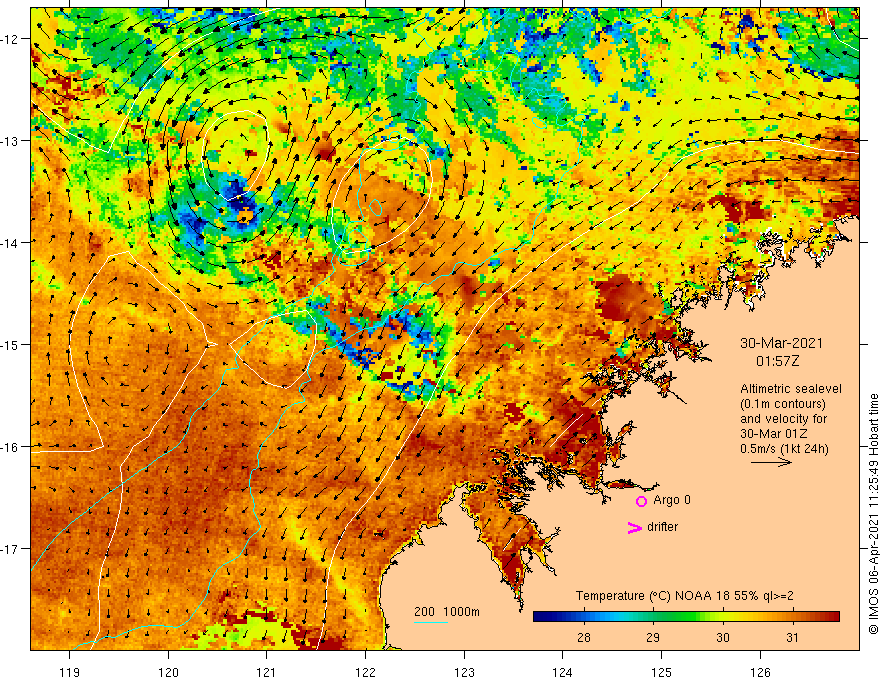Viewport: 880px width, 680px height.
Task: Click the latitude axis label -12
Action: point(10,39)
